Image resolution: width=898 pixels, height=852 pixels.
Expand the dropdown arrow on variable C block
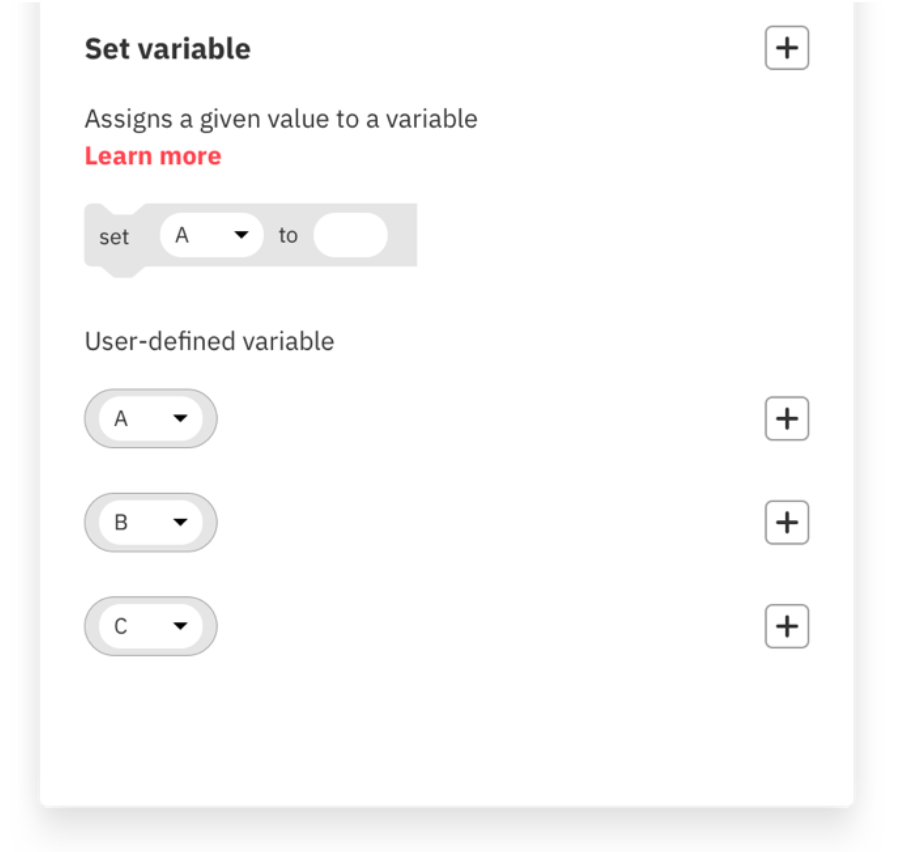pos(180,626)
